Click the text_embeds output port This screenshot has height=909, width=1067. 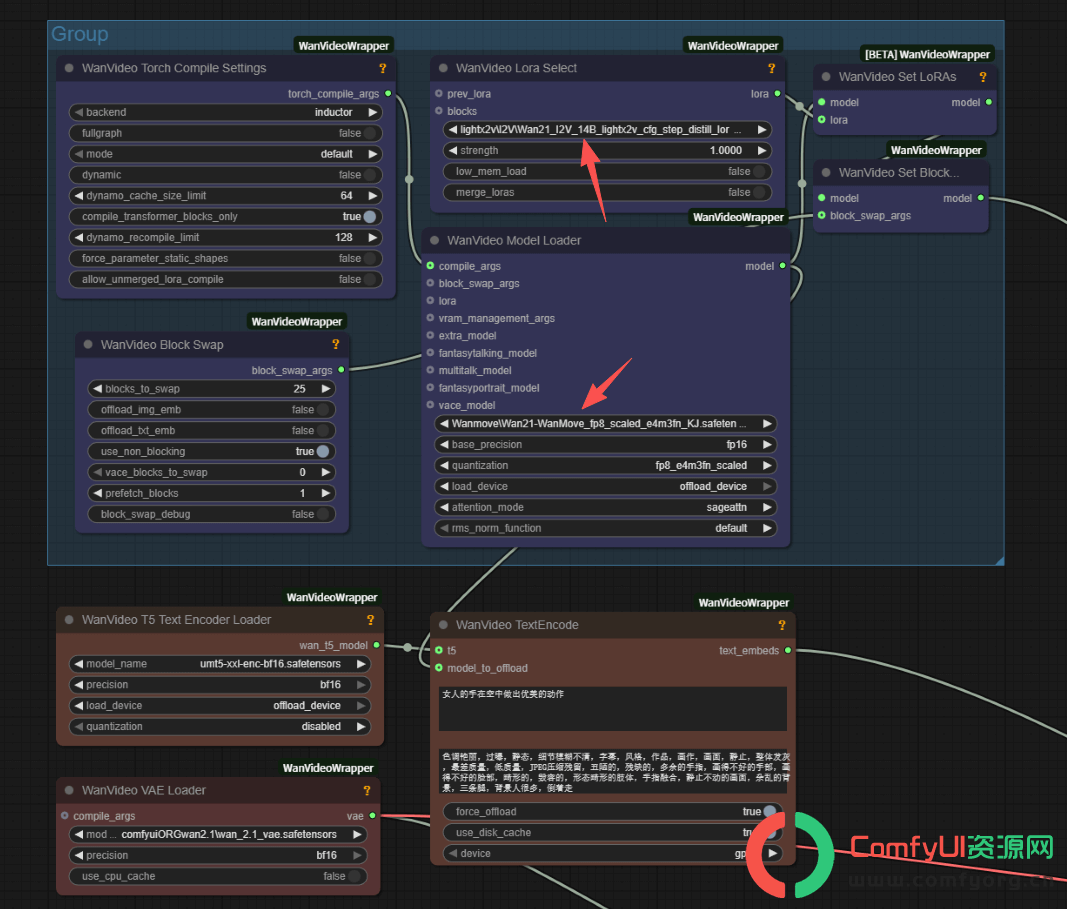coord(788,650)
